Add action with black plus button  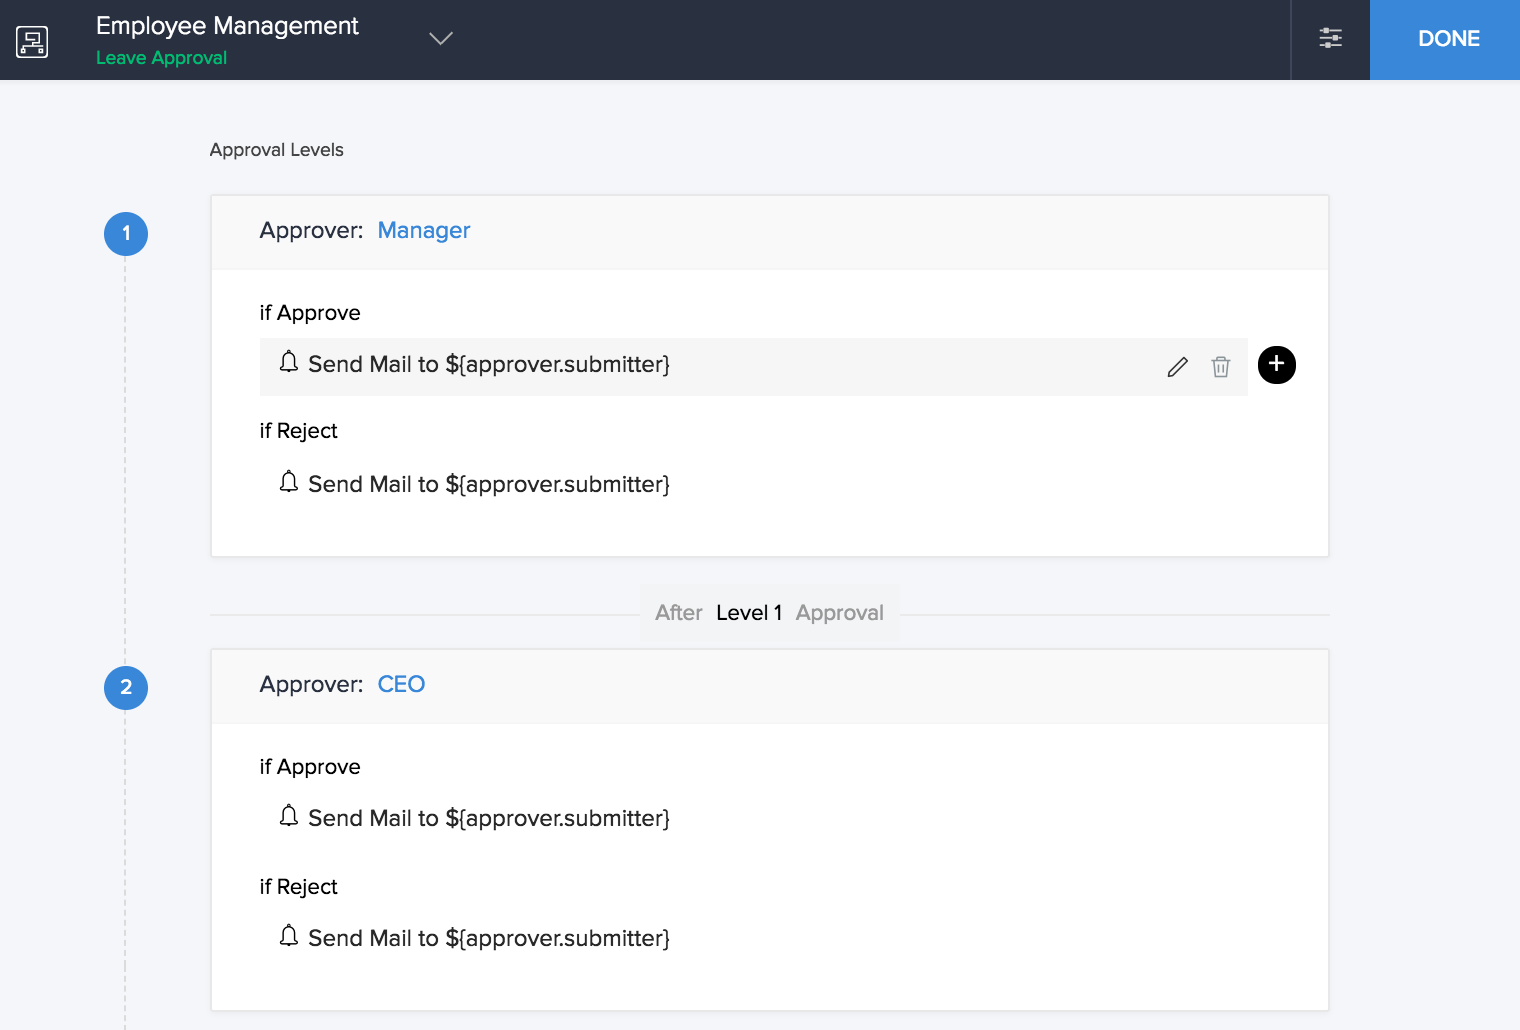pos(1277,365)
